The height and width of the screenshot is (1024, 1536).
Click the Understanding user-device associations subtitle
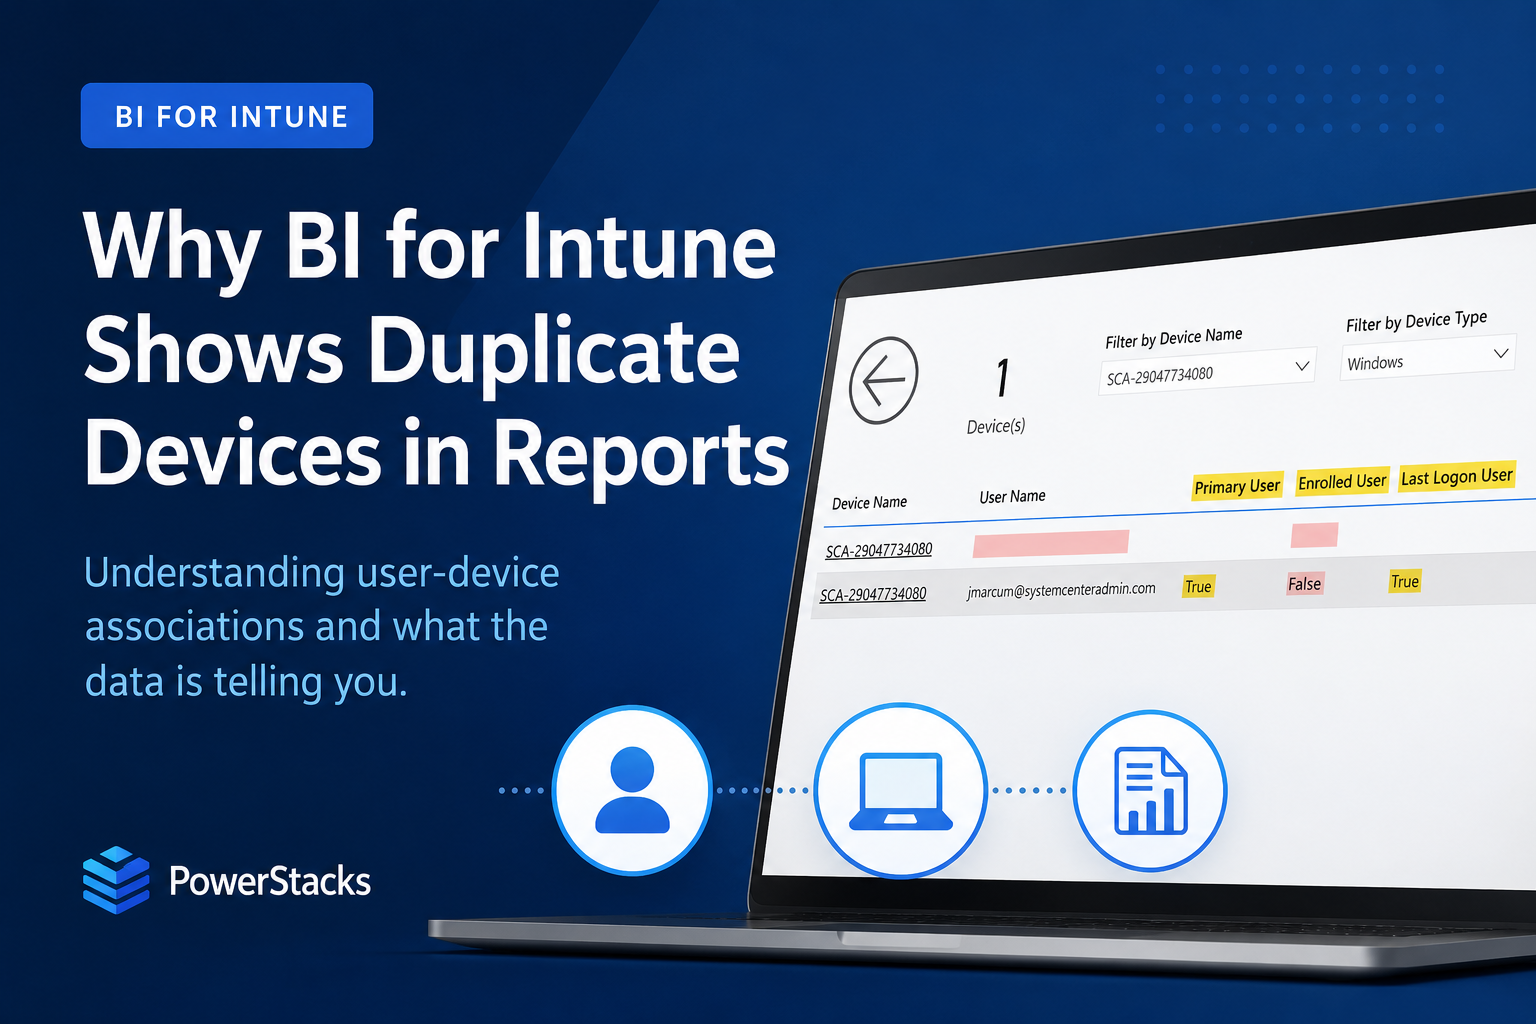322,627
